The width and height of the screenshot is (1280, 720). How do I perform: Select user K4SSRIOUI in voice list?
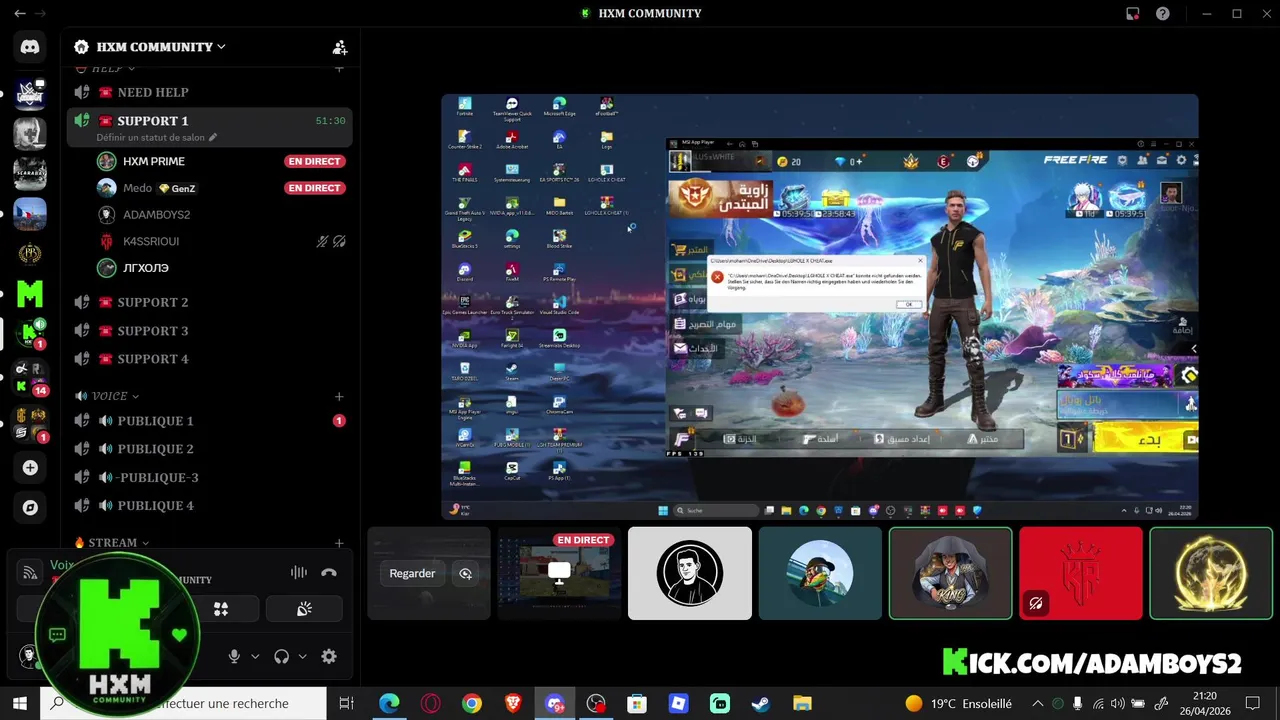click(x=151, y=241)
